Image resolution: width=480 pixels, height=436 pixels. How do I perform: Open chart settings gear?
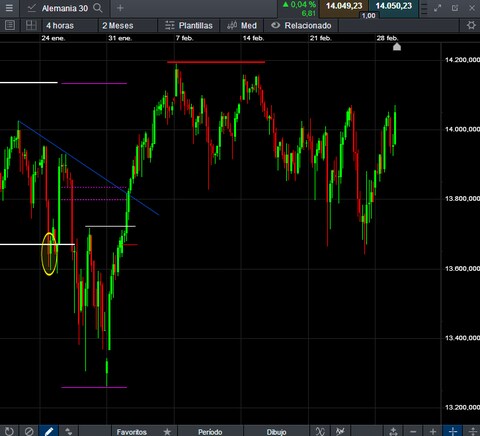(x=471, y=25)
